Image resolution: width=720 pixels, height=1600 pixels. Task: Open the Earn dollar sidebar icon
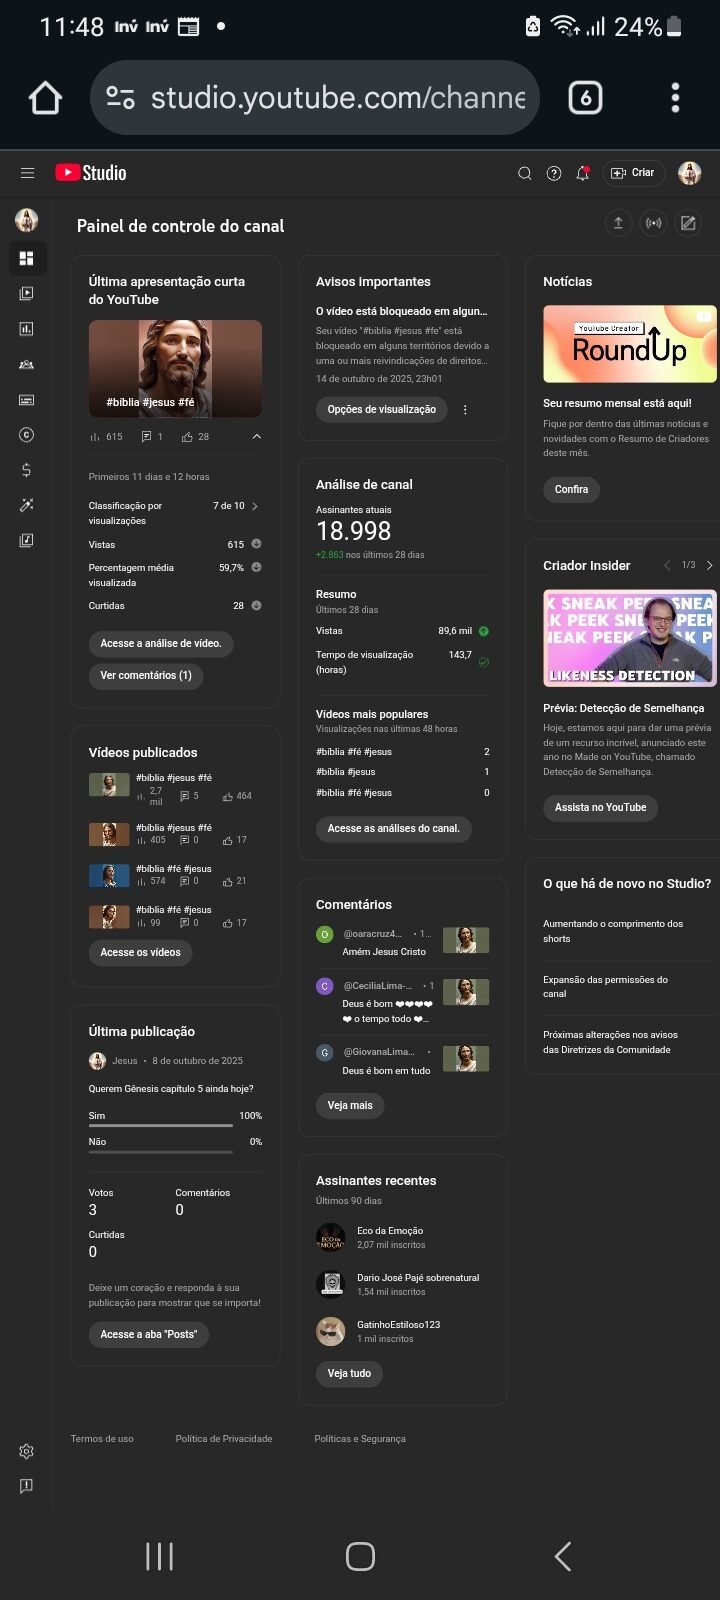[27, 470]
